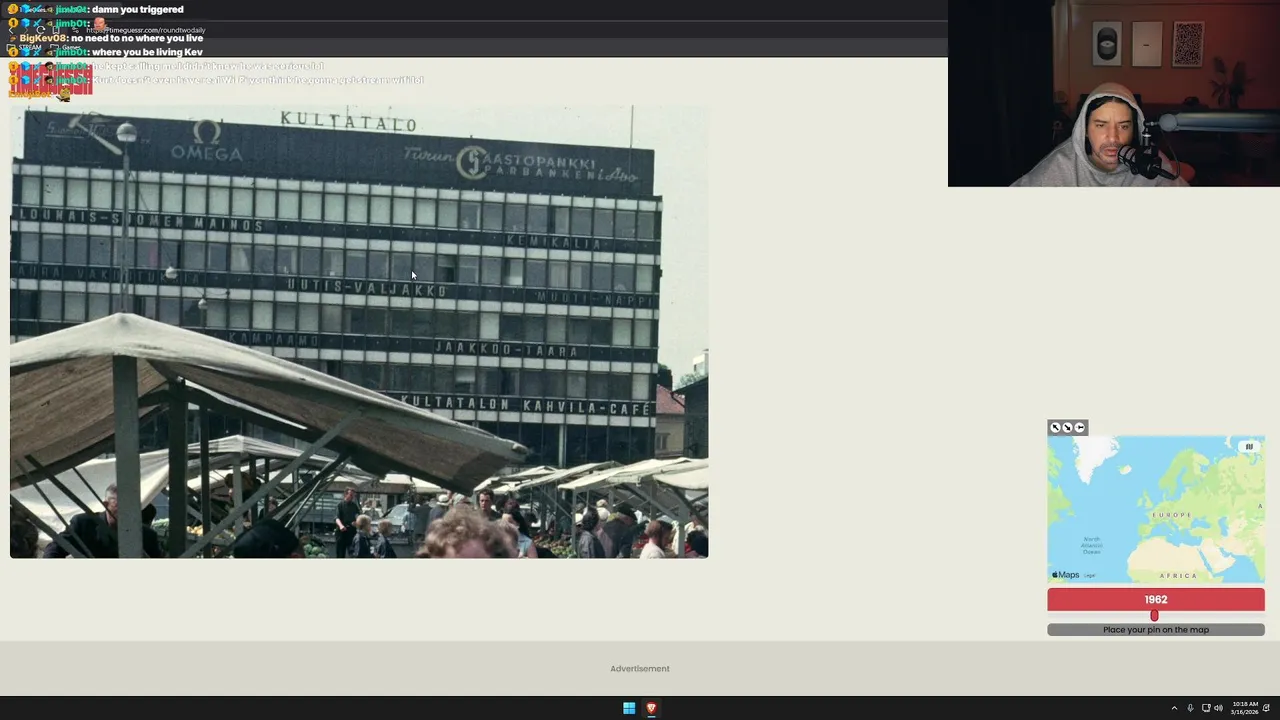Click the red 1962 year display bar

[1156, 599]
